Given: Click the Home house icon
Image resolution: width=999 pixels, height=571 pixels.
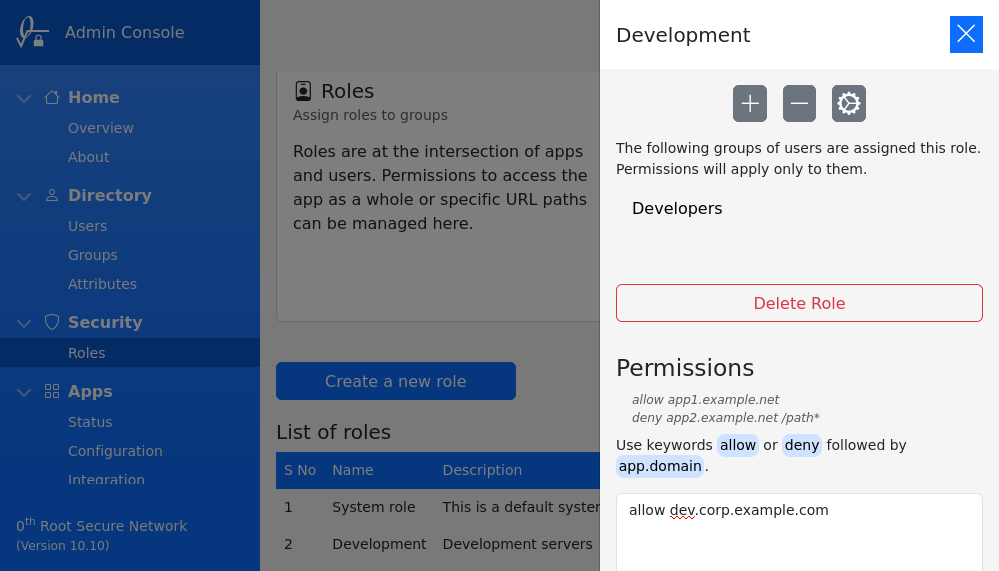Looking at the screenshot, I should pyautogui.click(x=52, y=97).
